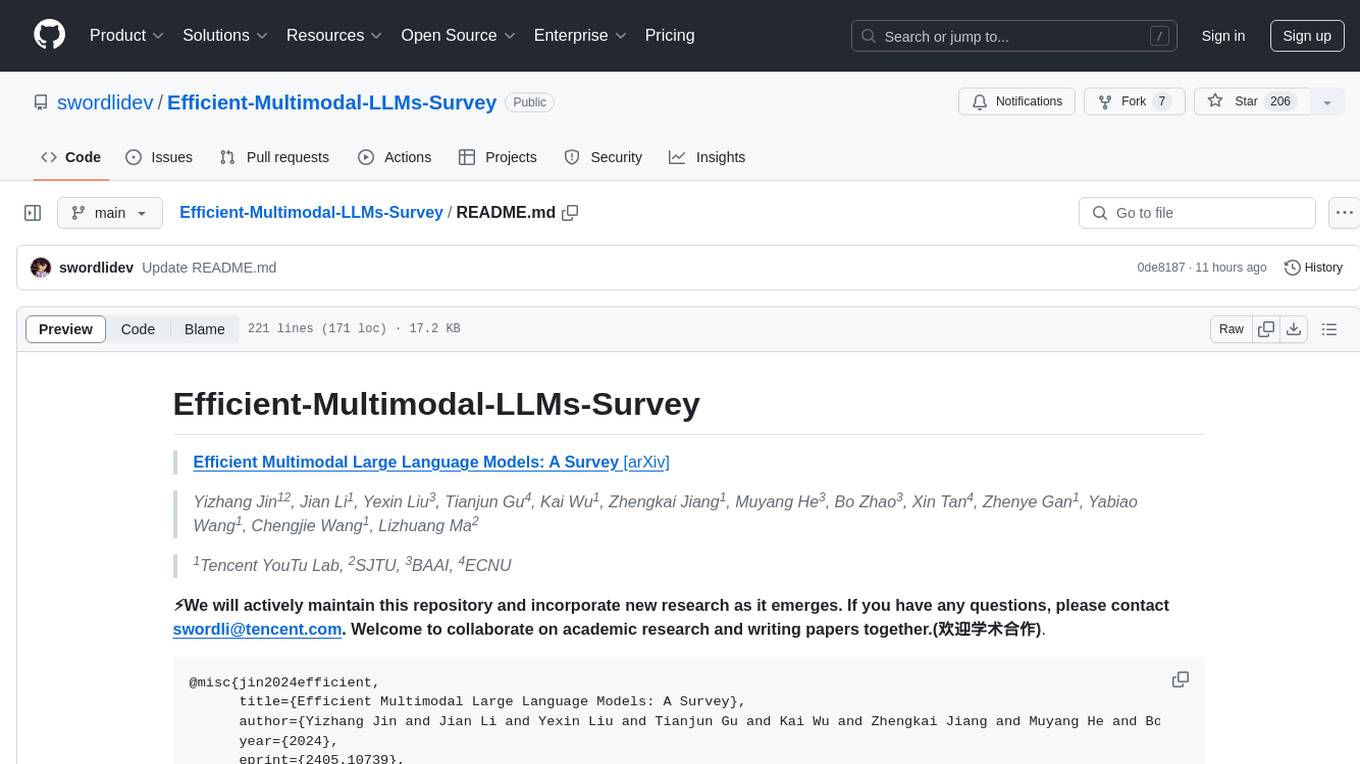Download the raw file
Image resolution: width=1360 pixels, height=764 pixels.
tap(1294, 329)
